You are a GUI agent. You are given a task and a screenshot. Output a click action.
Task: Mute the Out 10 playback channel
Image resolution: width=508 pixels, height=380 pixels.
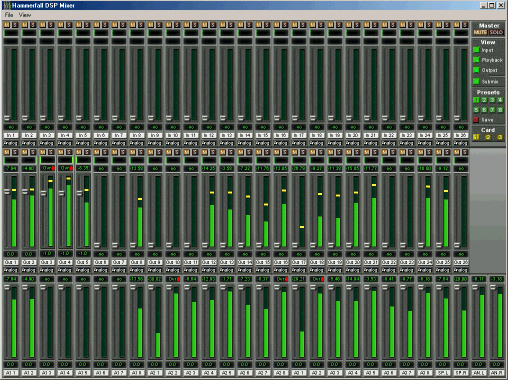tap(168, 152)
